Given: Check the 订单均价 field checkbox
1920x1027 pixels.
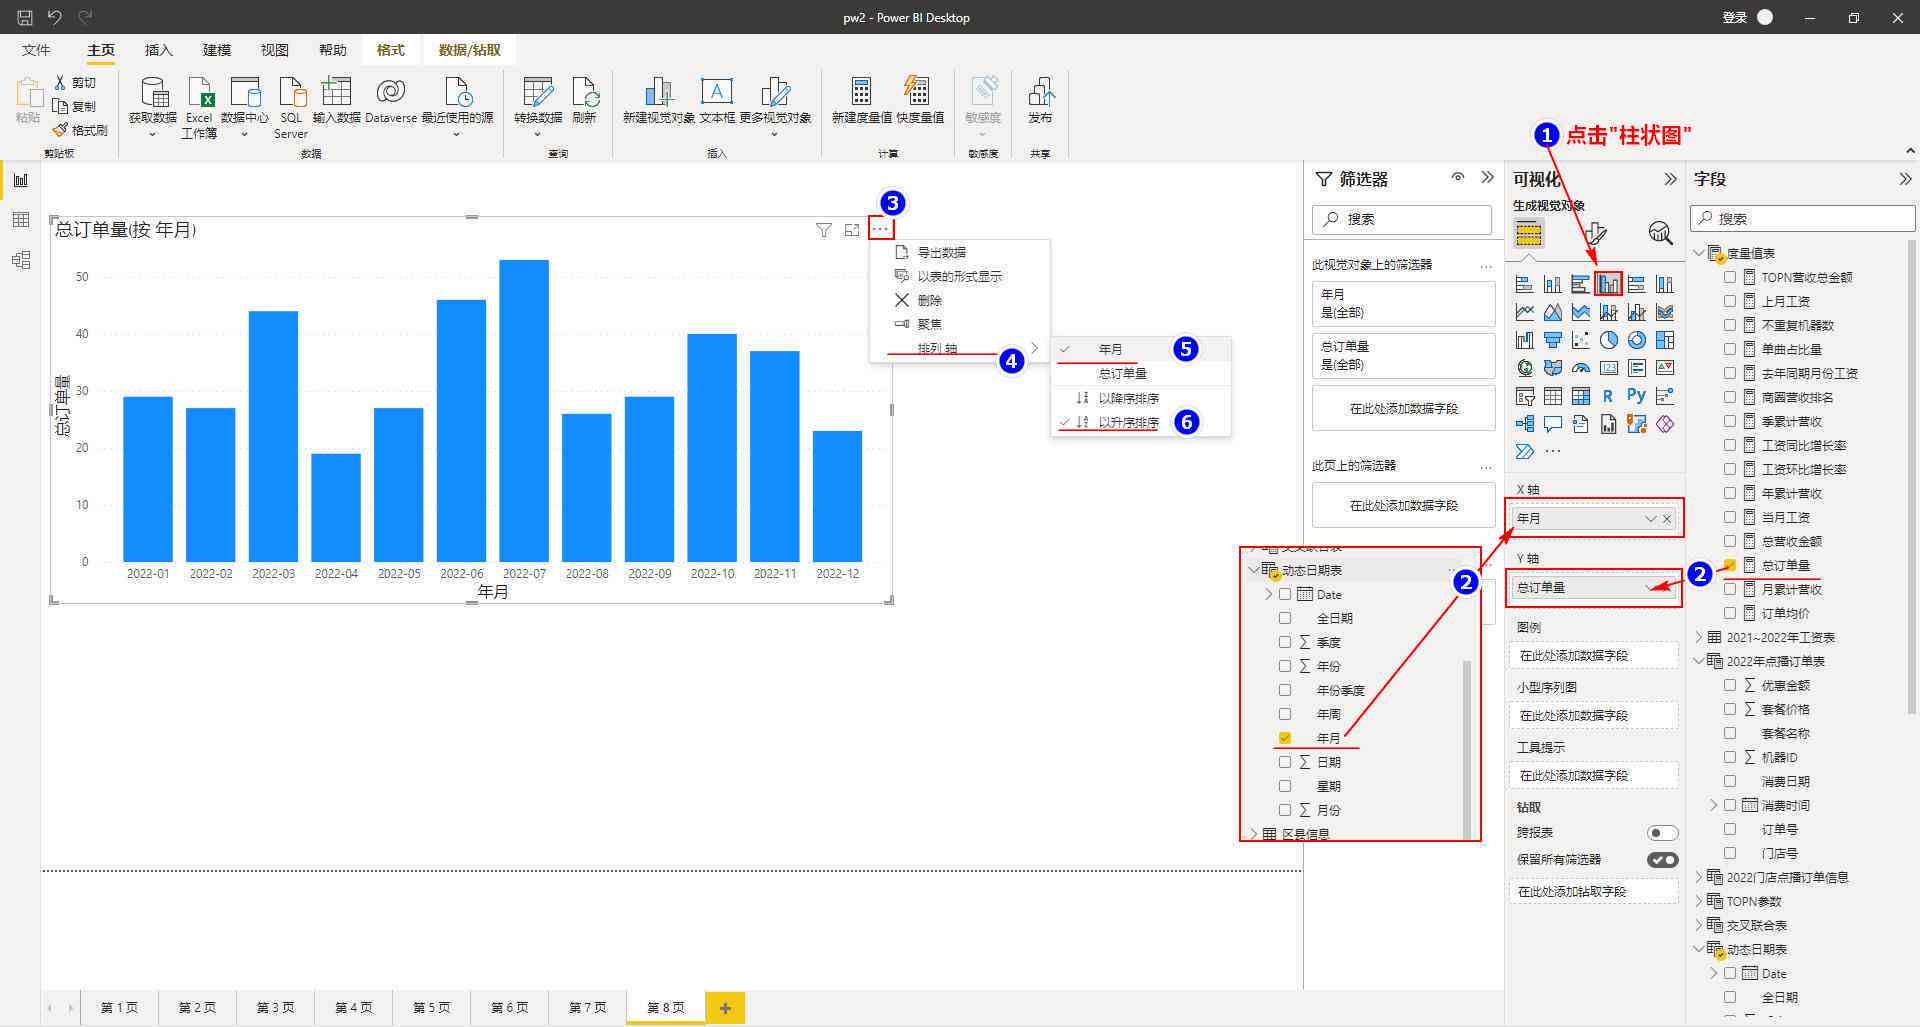Looking at the screenshot, I should tap(1730, 613).
